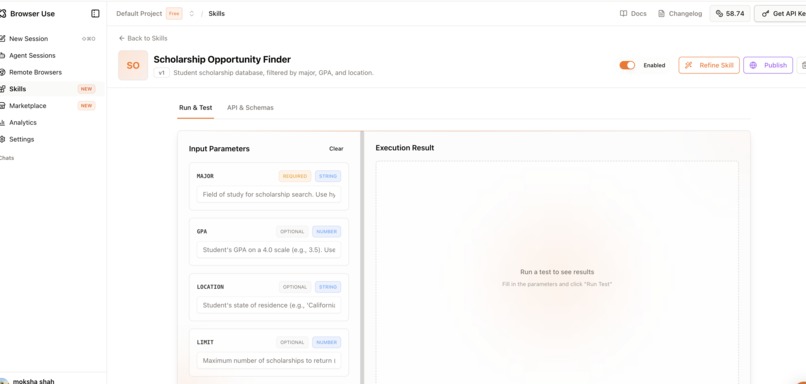
Task: Click the OPTIONAL badge on LOCATION
Action: (x=295, y=287)
